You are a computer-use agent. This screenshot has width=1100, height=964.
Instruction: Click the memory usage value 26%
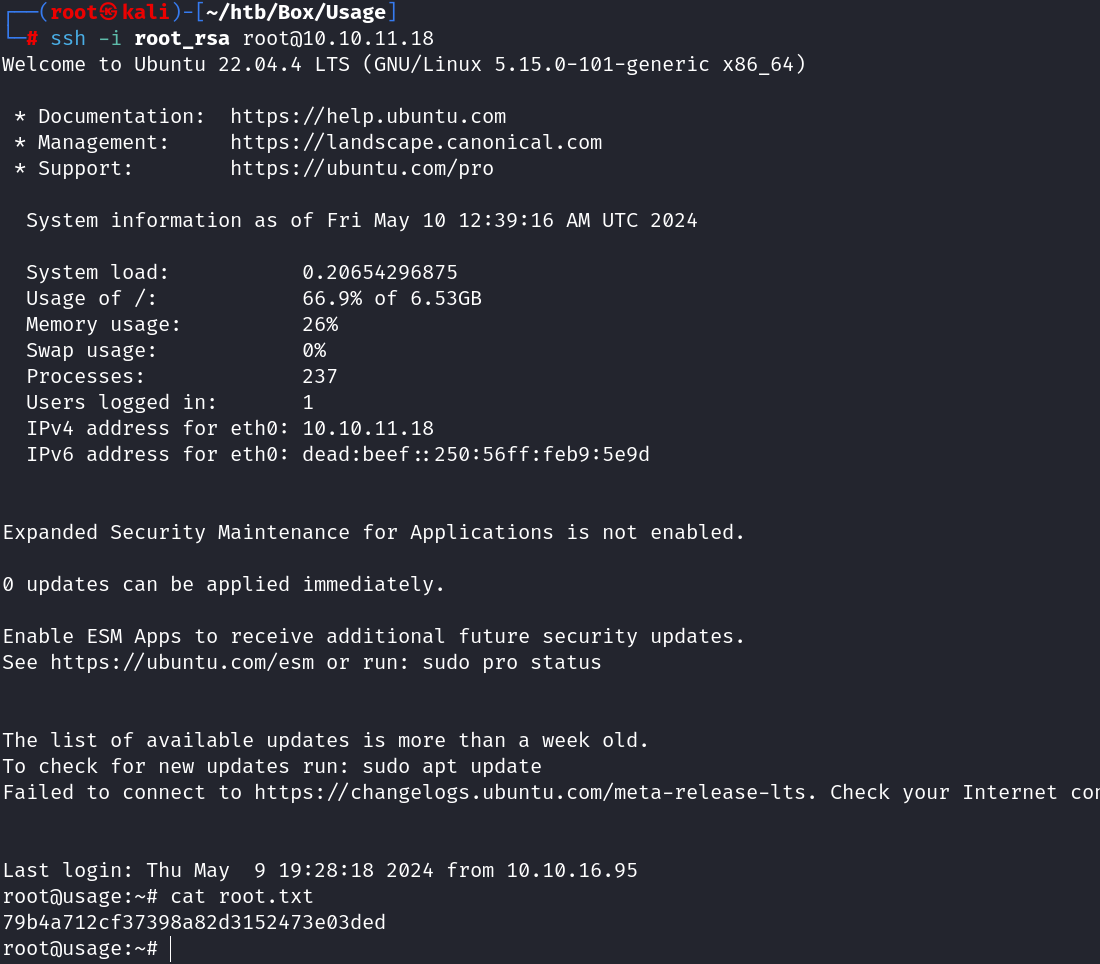pyautogui.click(x=320, y=324)
